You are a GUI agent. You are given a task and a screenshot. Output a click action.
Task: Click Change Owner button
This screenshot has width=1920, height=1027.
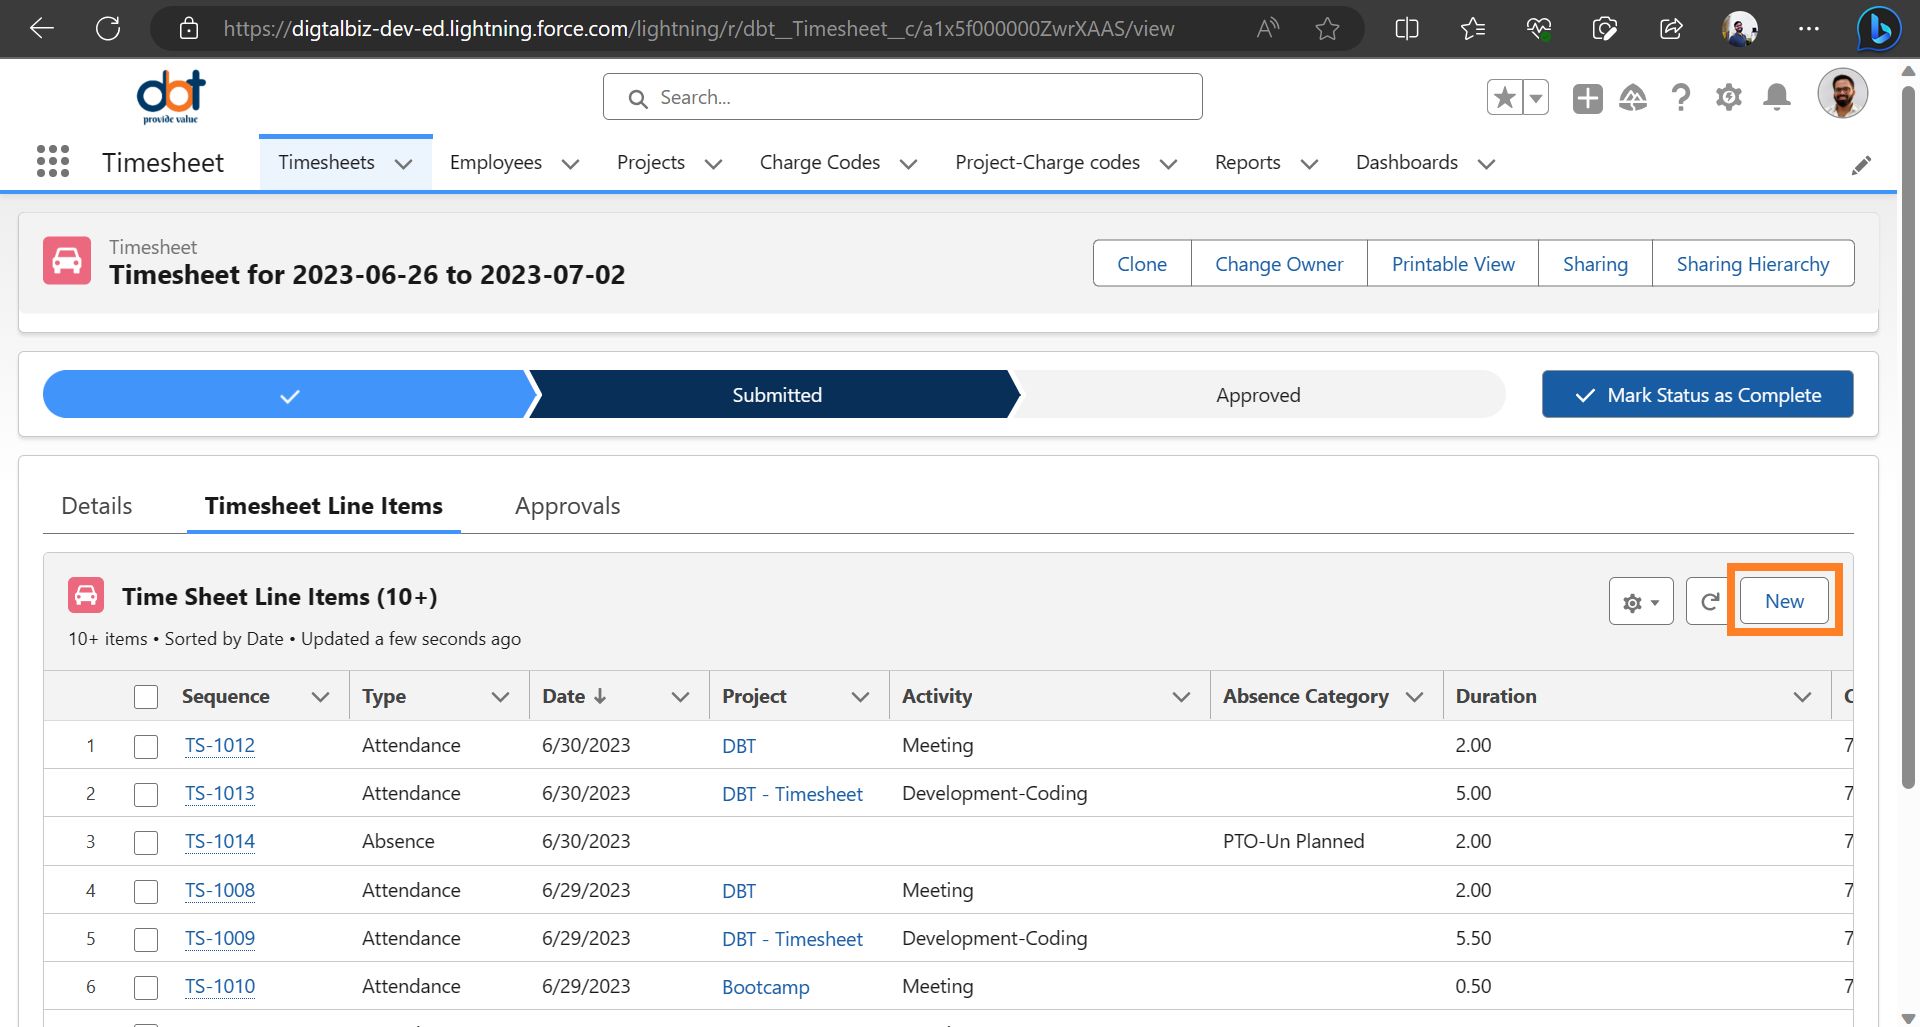tap(1279, 263)
